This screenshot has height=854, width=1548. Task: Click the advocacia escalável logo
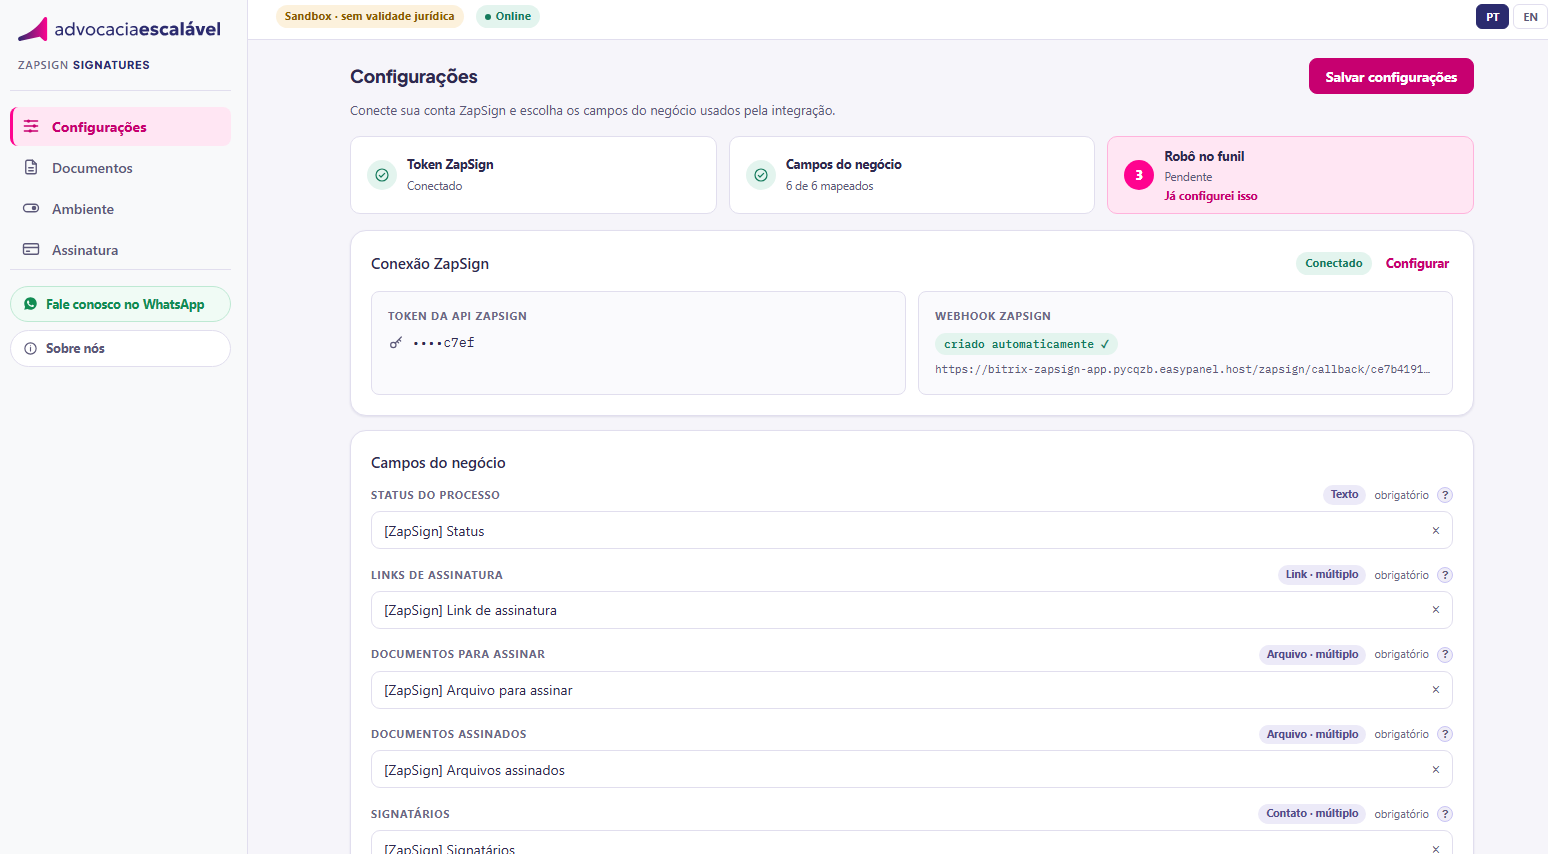119,29
